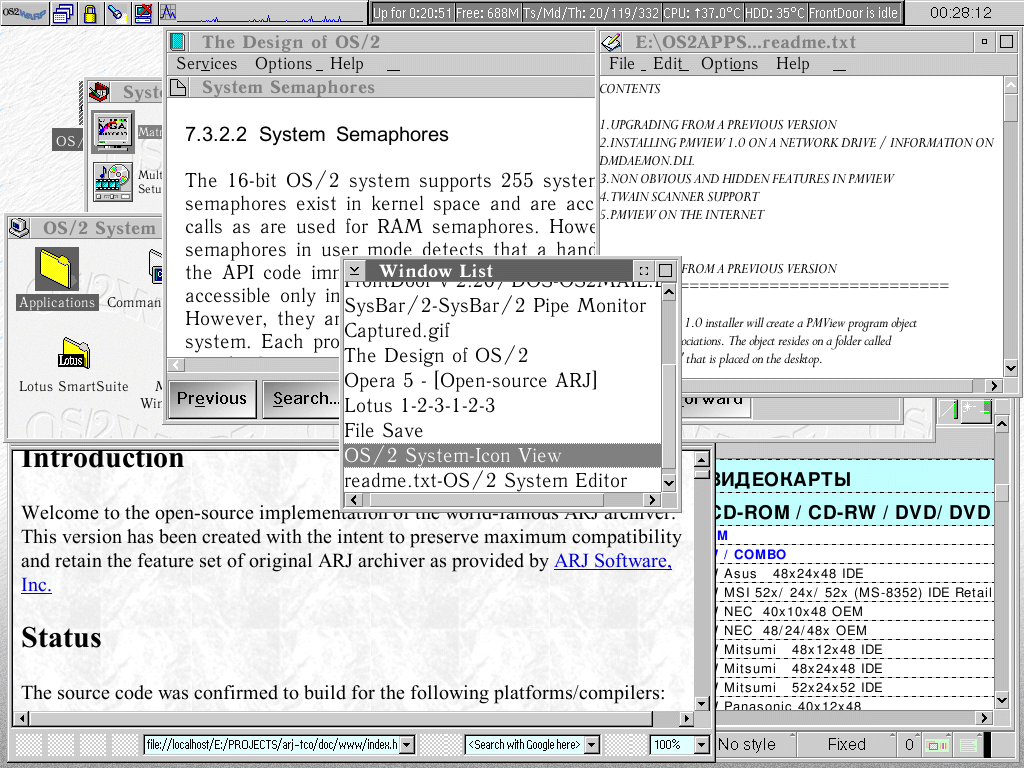Open the Multimedia Setup icon

pos(113,182)
